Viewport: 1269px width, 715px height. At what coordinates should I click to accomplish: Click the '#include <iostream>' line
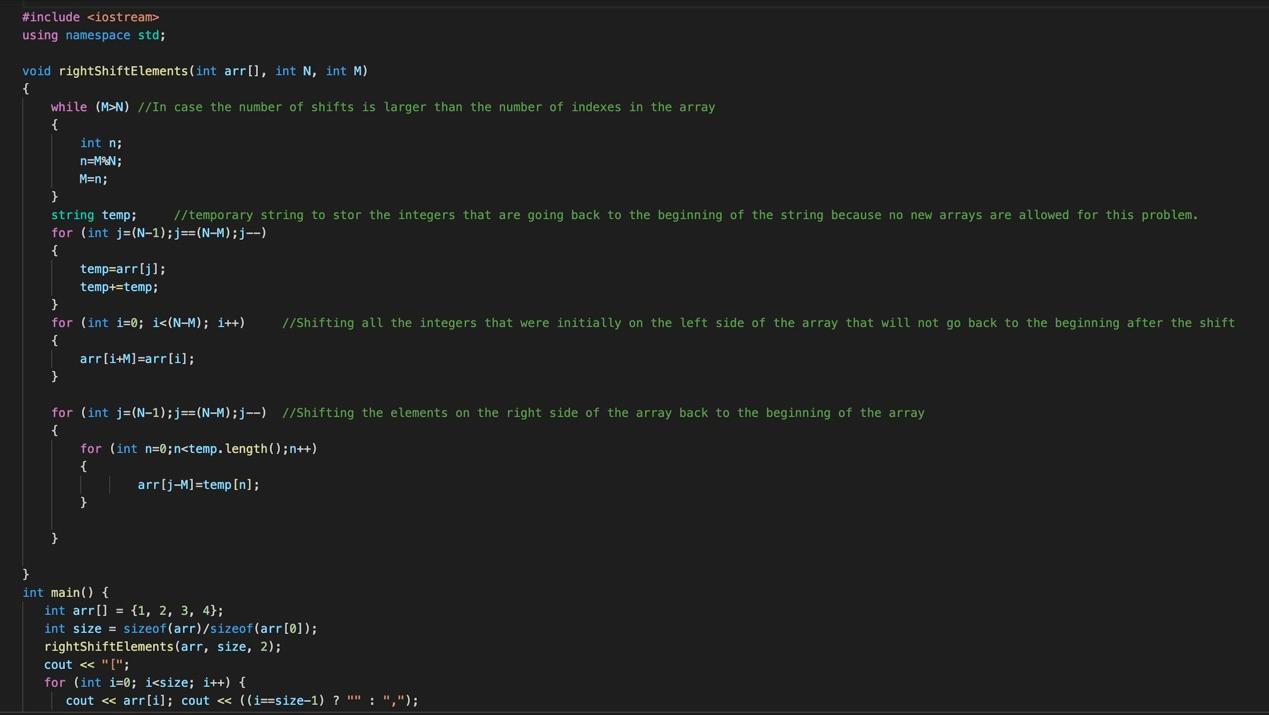[x=91, y=17]
